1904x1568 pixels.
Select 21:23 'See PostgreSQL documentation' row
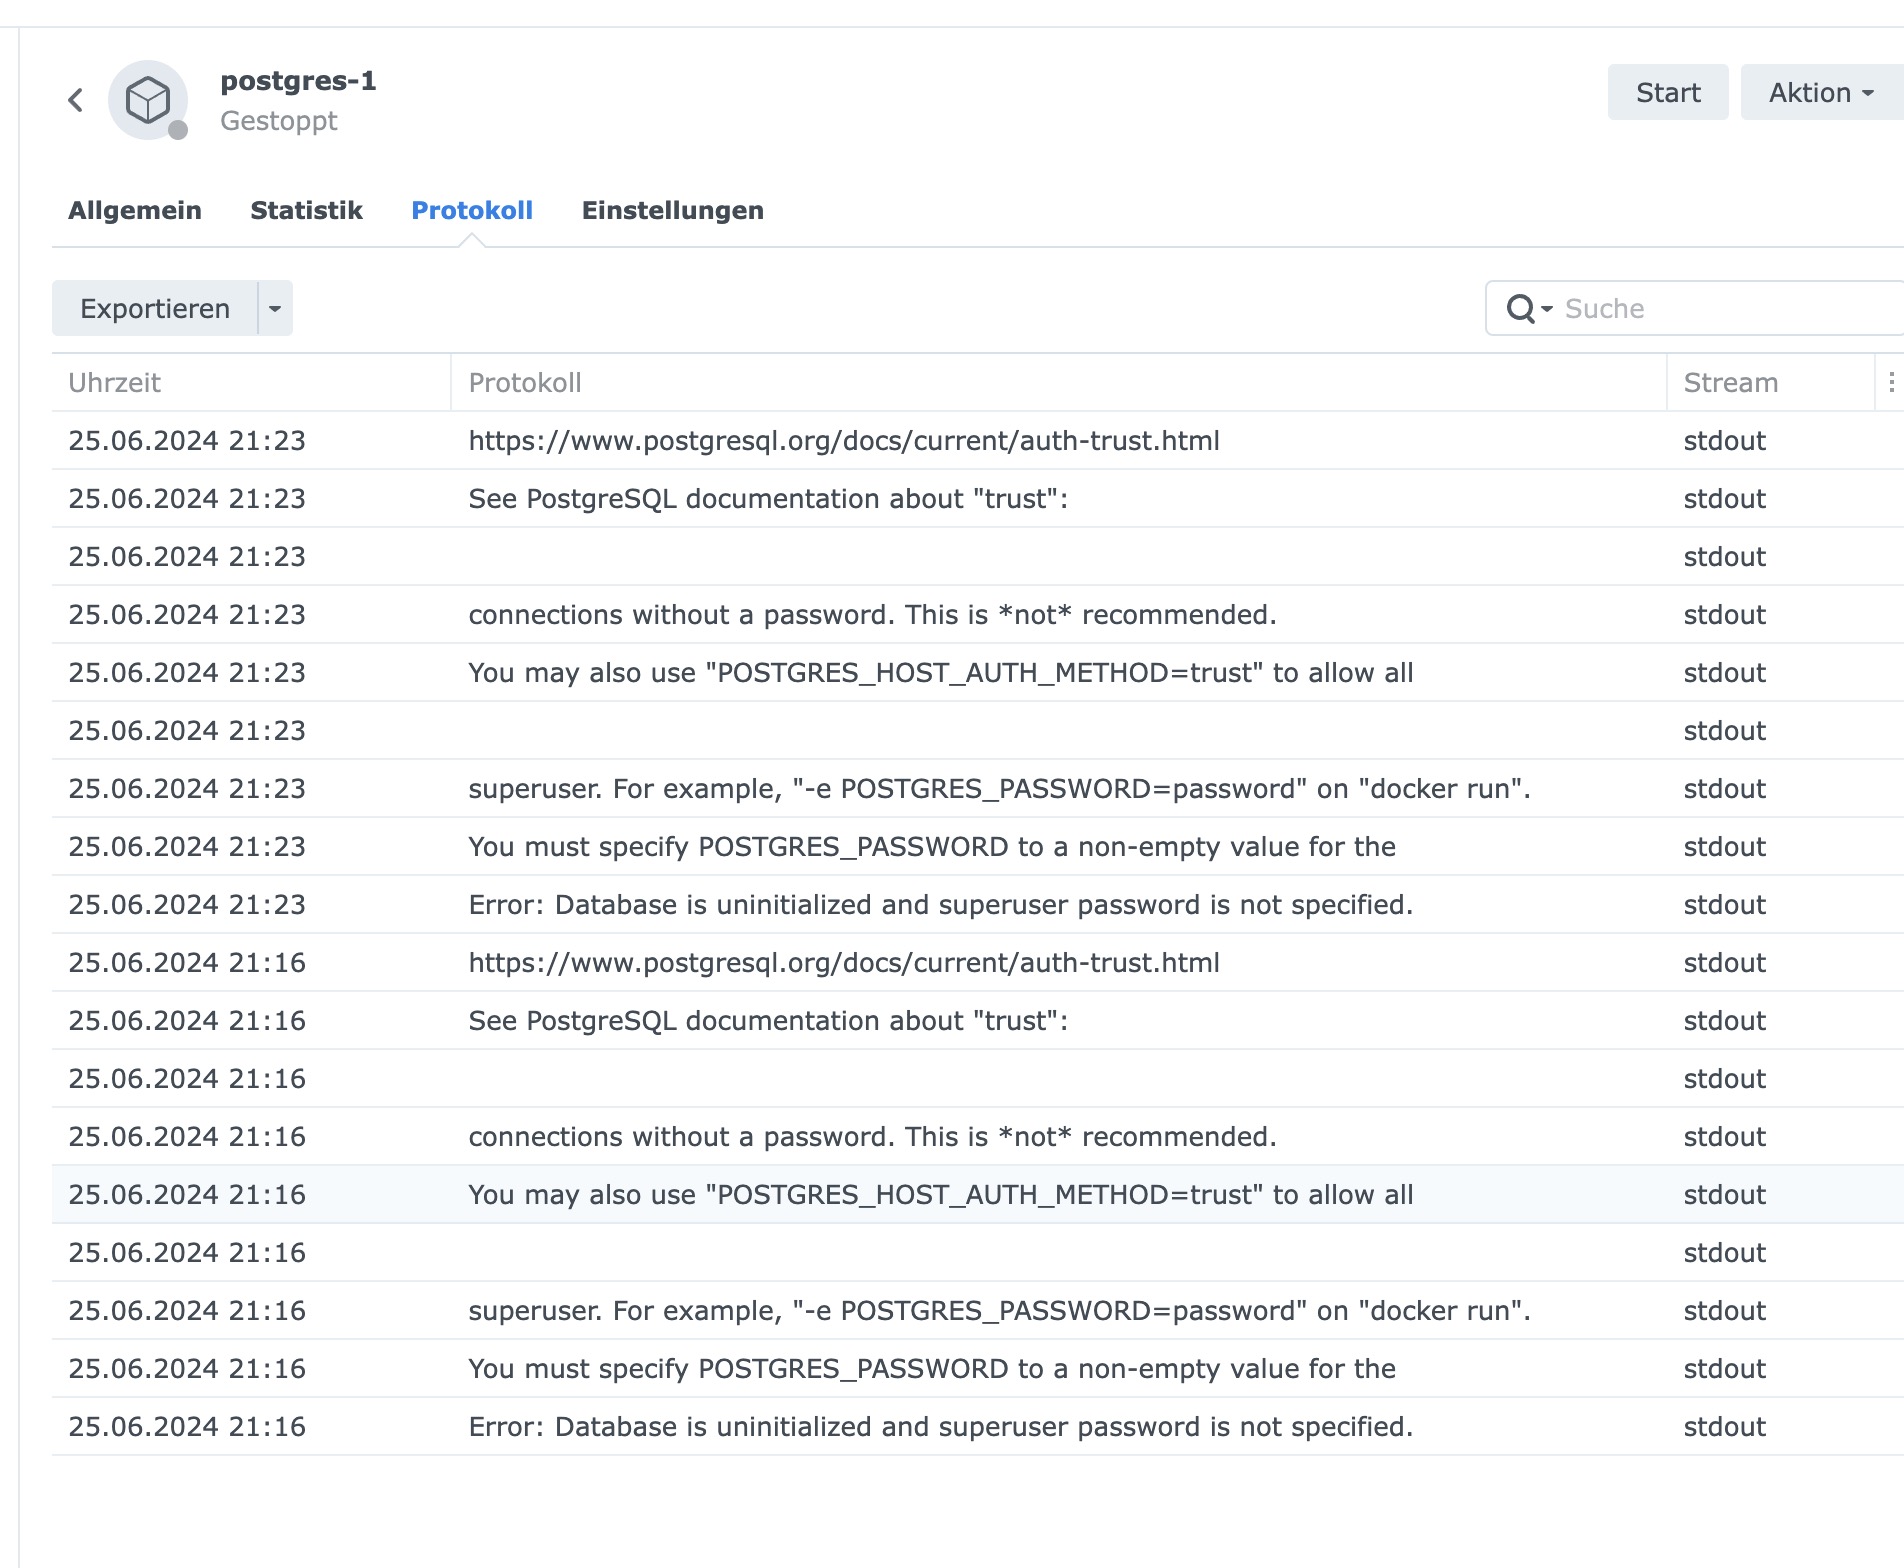[x=978, y=499]
